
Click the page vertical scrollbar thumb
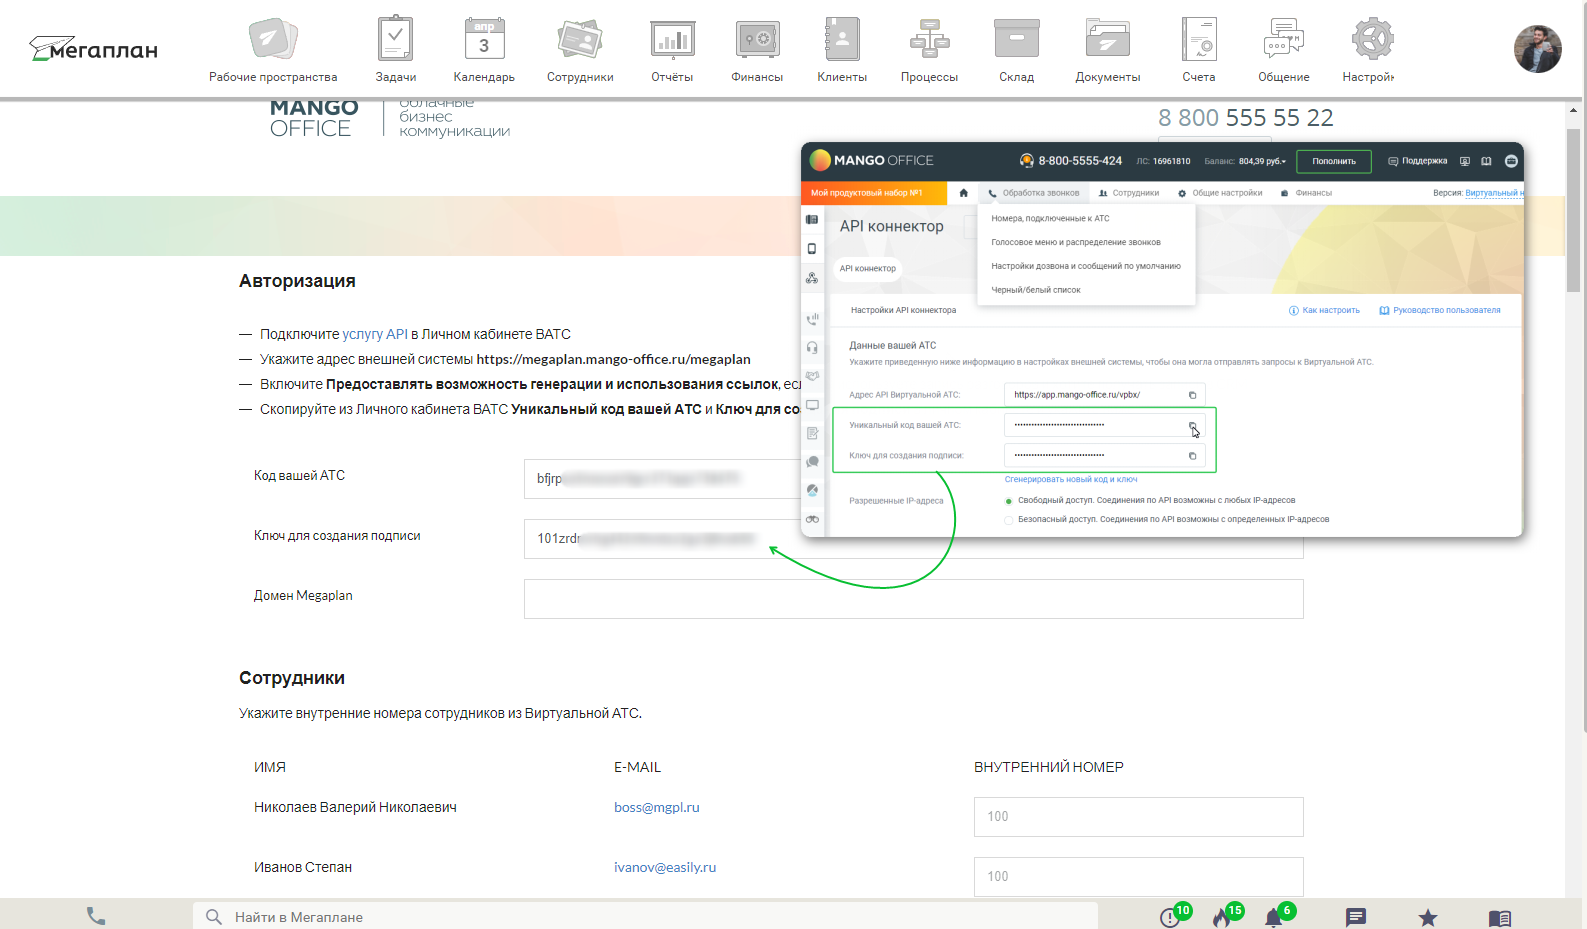(x=1574, y=210)
